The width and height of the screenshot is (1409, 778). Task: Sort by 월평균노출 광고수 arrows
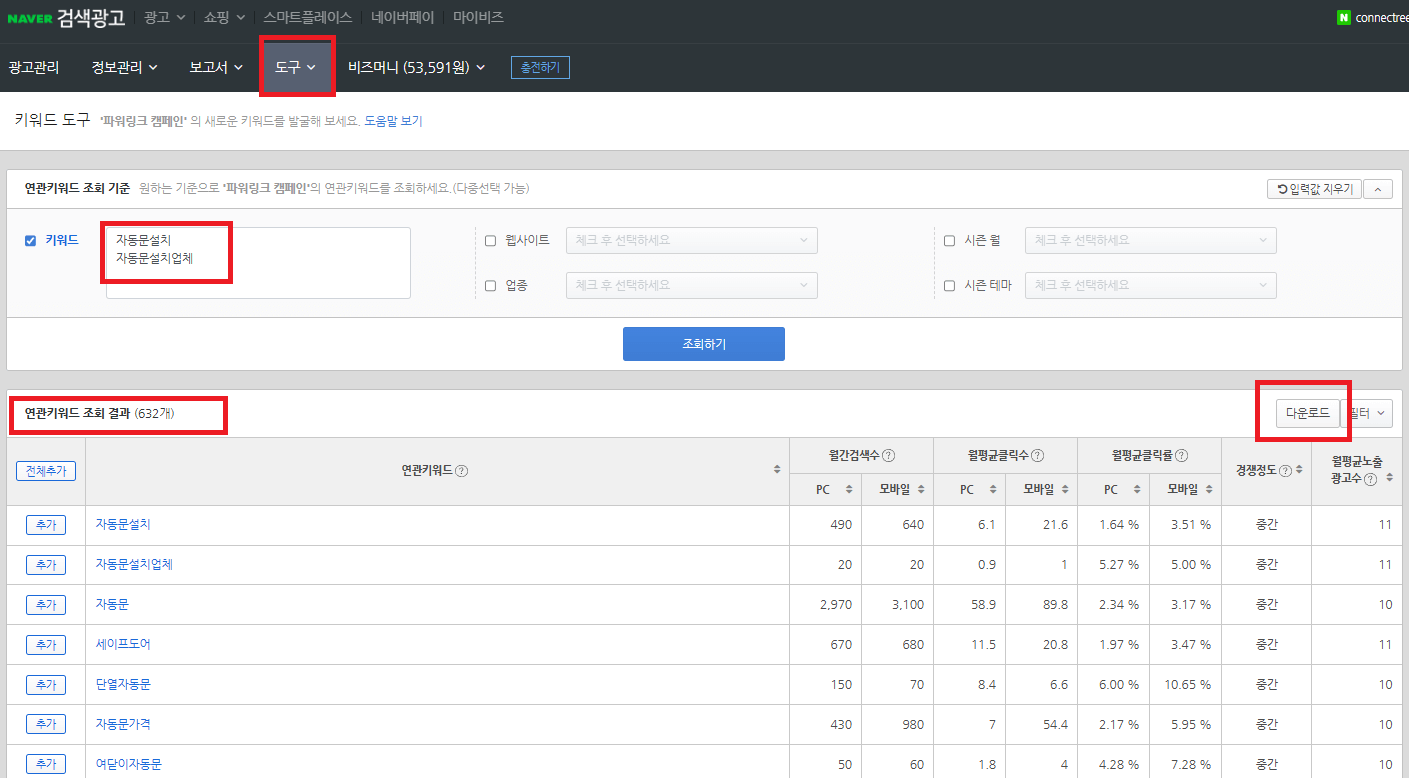click(1387, 479)
